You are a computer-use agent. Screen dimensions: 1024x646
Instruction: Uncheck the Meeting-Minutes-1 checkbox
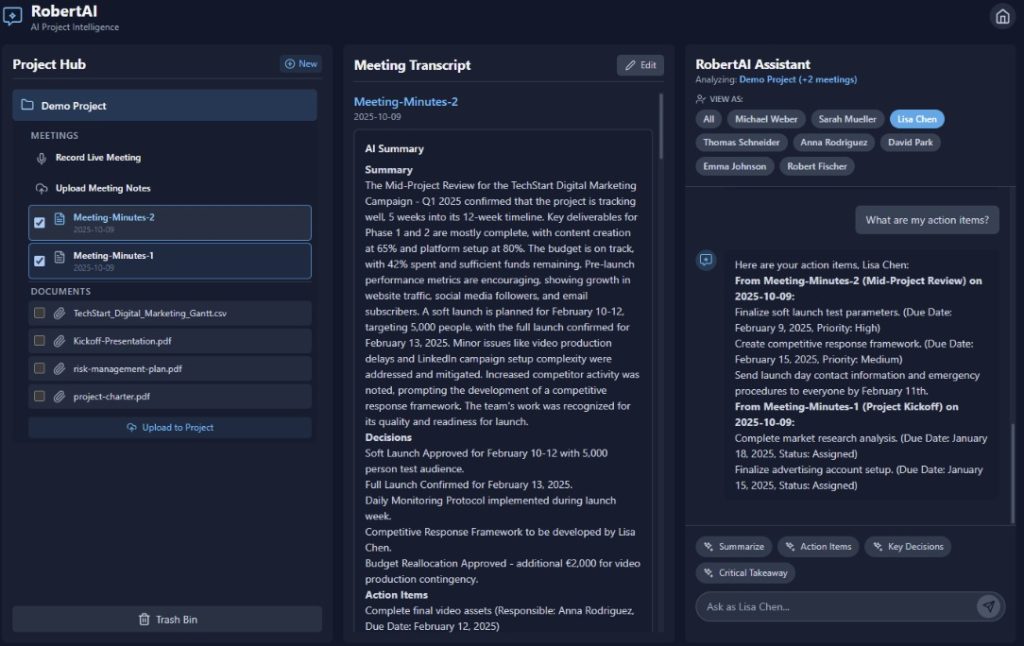39,261
